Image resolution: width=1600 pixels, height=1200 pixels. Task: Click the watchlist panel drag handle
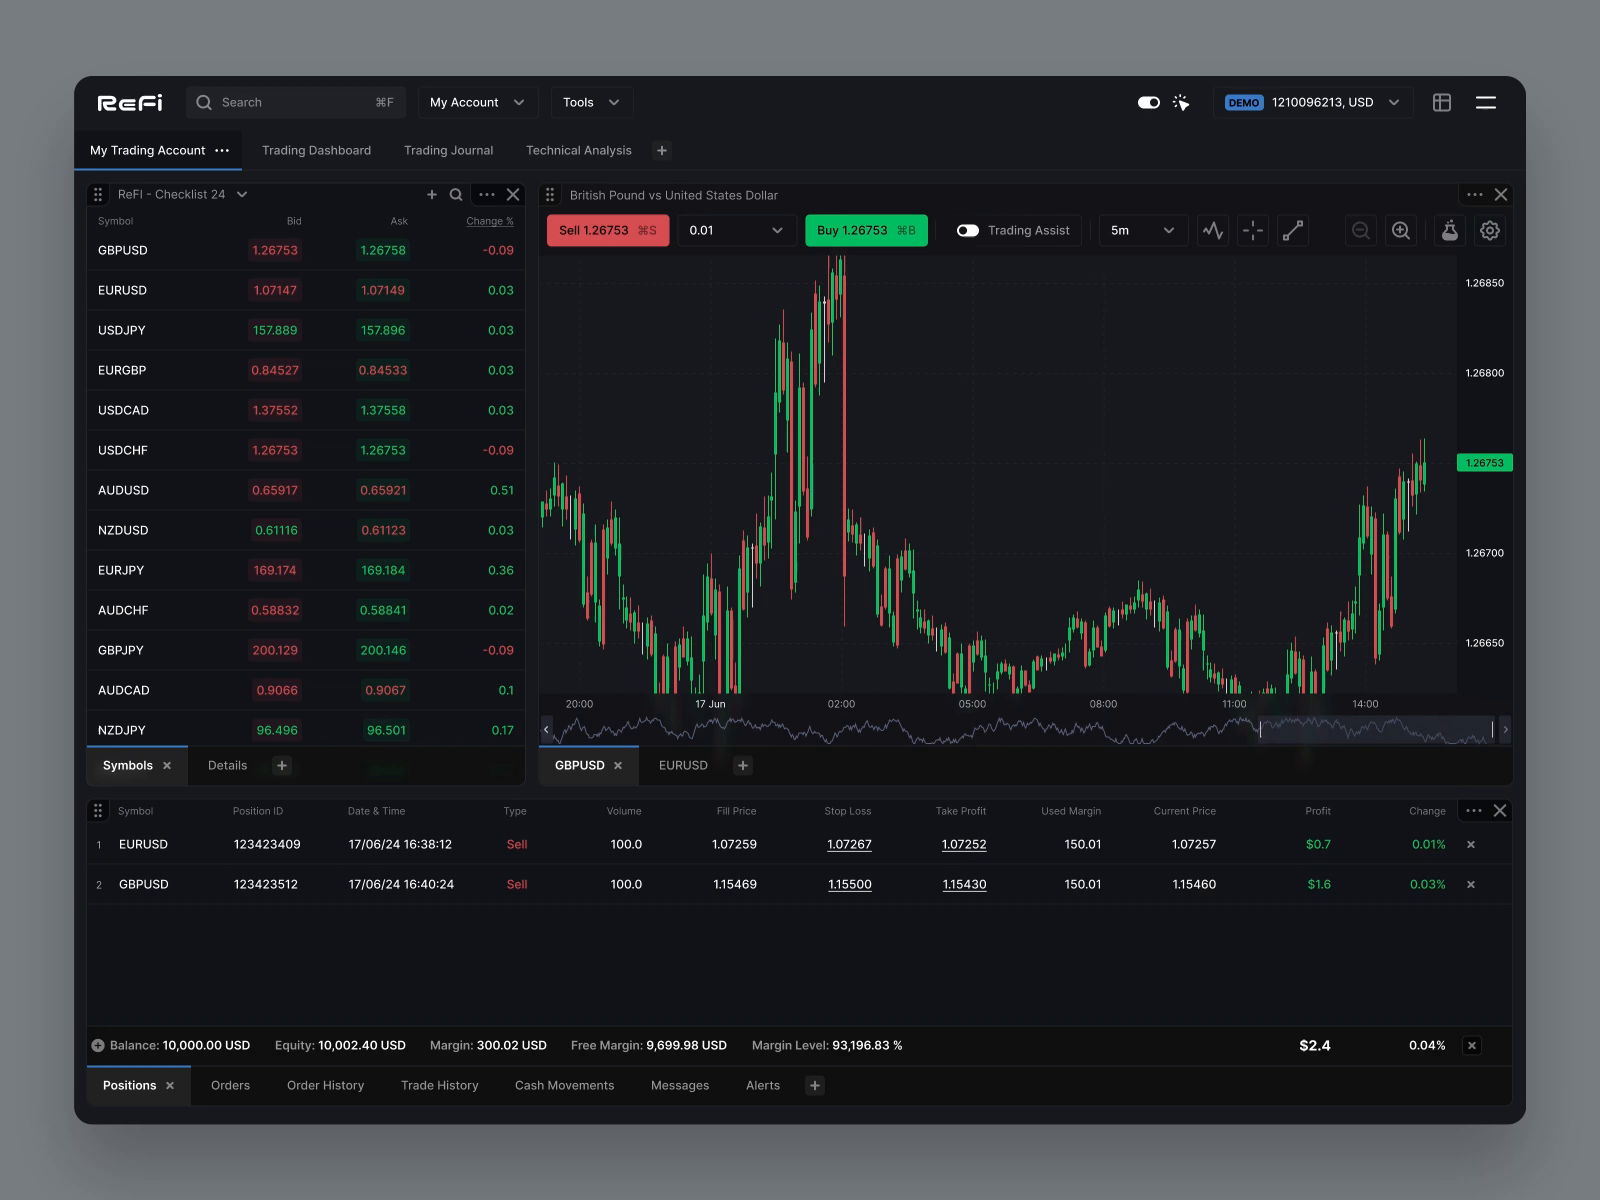click(x=98, y=195)
